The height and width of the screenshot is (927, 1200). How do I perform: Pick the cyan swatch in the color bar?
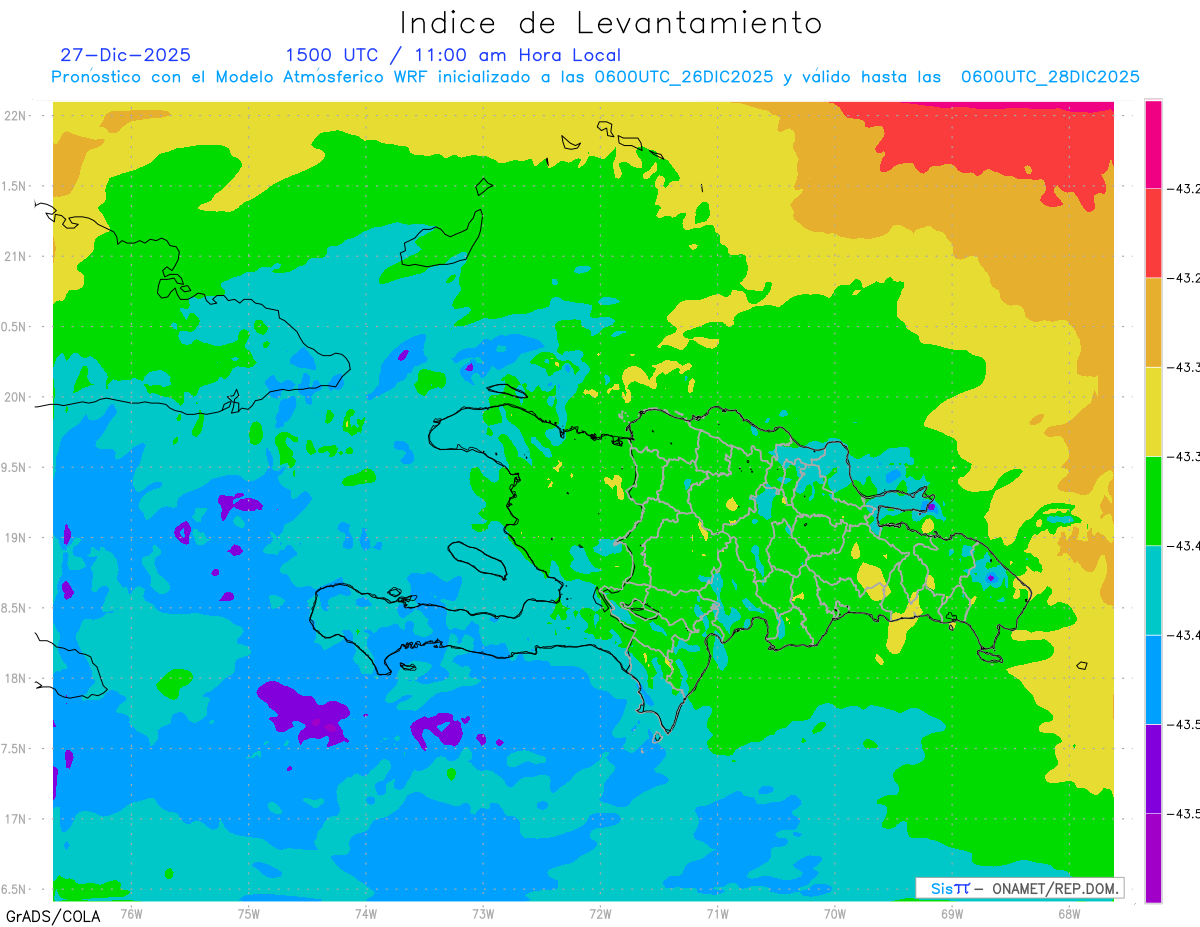[x=1153, y=590]
